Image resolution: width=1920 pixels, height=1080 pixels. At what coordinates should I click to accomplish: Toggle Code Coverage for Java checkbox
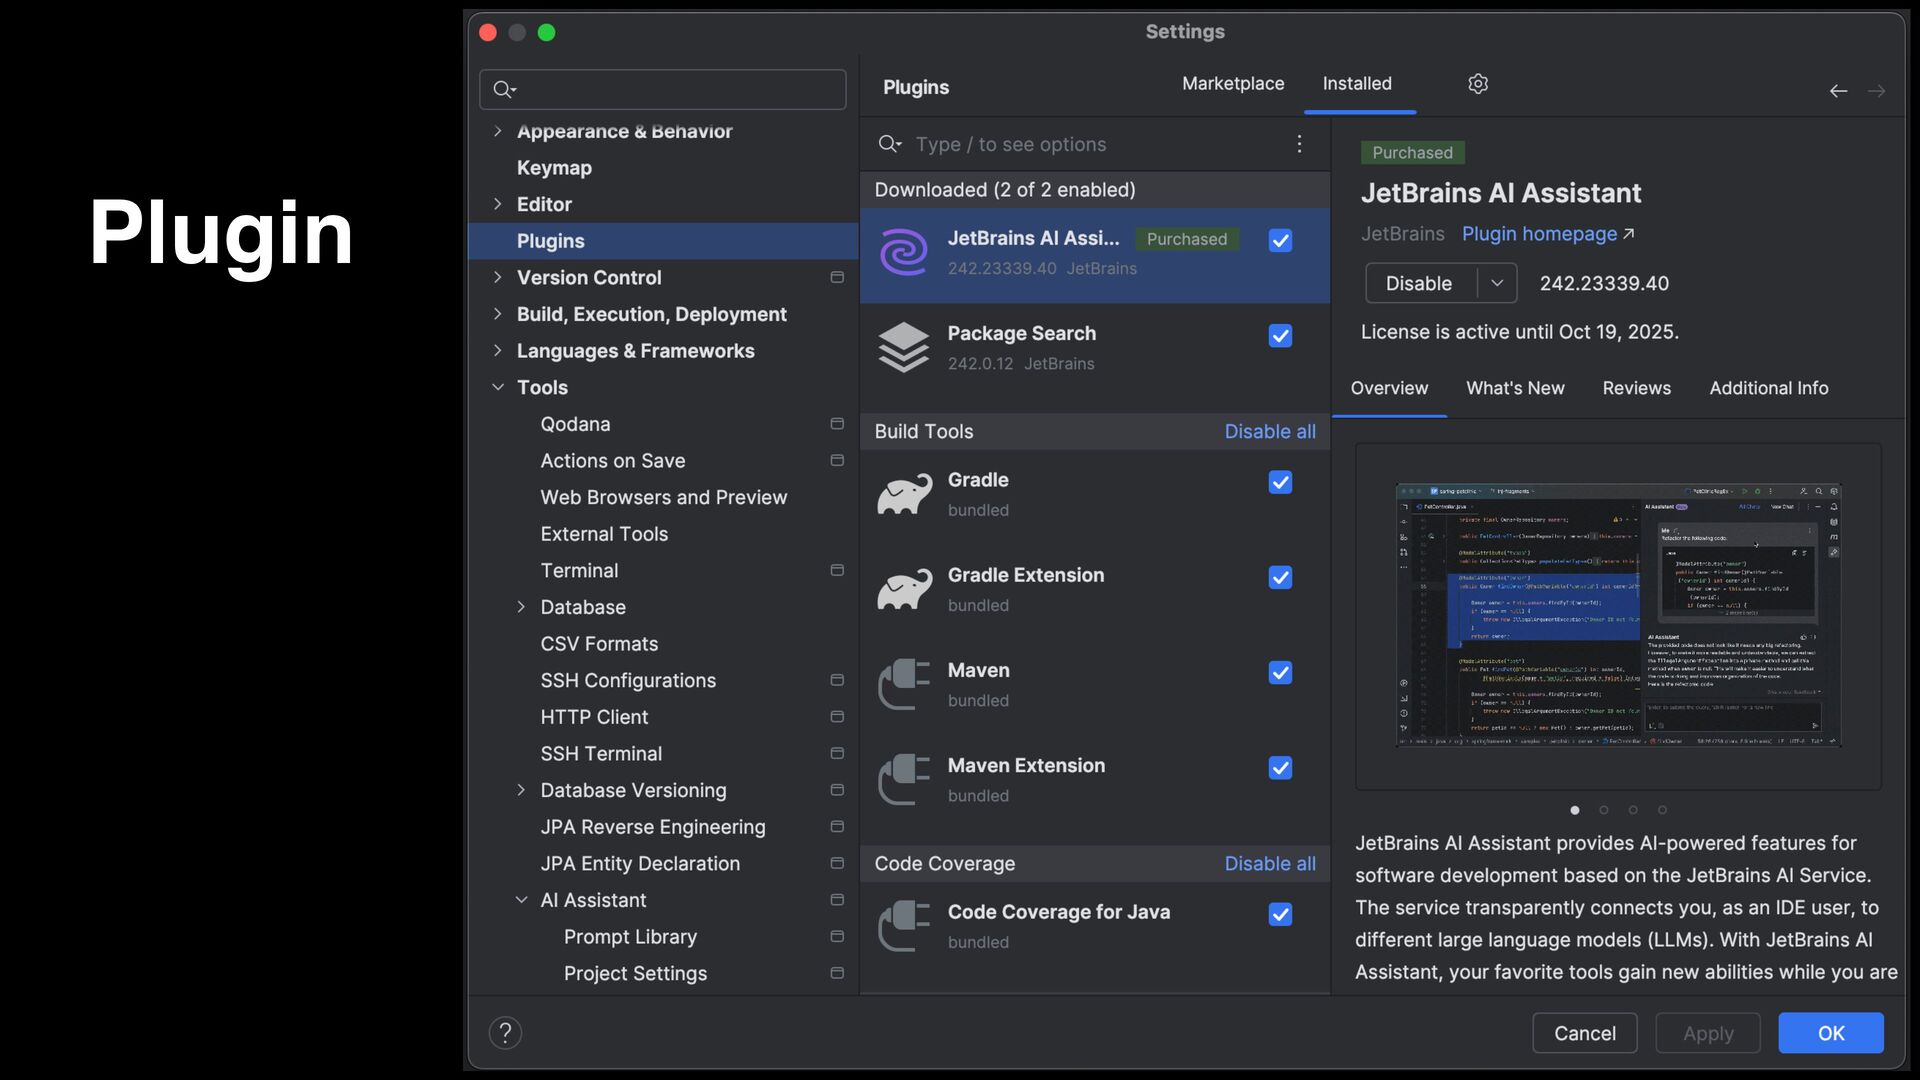tap(1280, 915)
